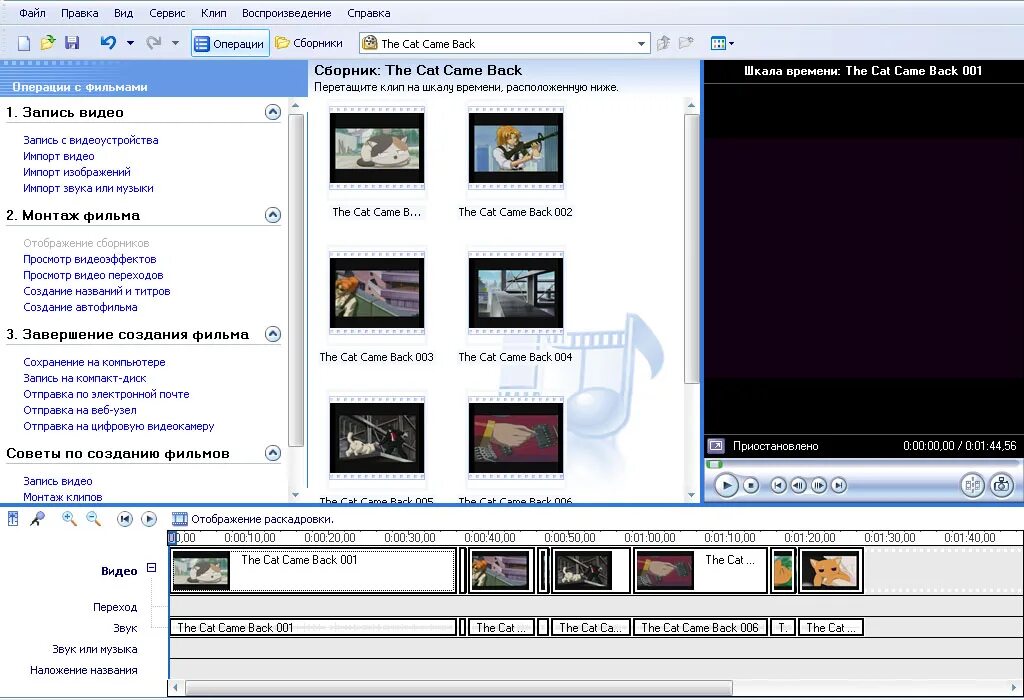Click Запись с видеоустройства link
This screenshot has height=700, width=1024.
[91, 140]
